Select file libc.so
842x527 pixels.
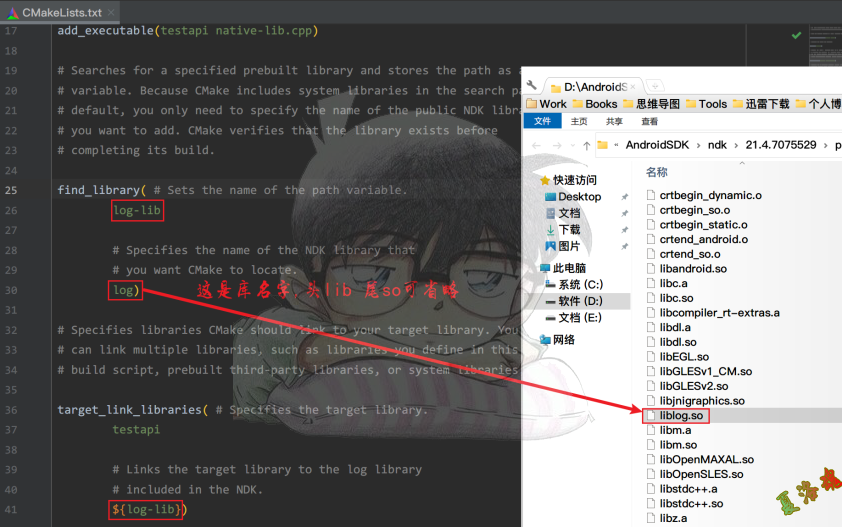(670, 298)
